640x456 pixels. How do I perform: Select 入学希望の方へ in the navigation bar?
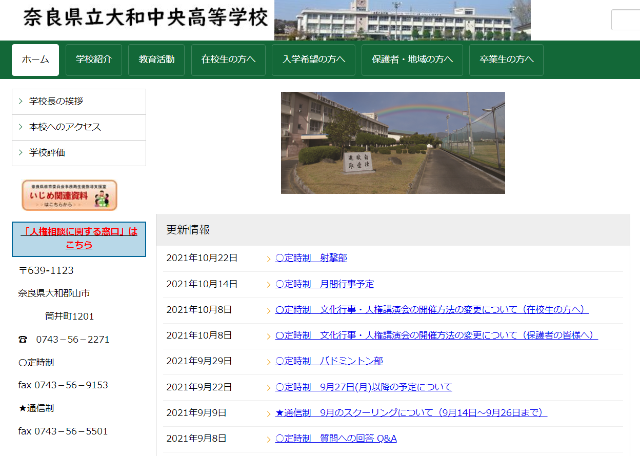313,60
